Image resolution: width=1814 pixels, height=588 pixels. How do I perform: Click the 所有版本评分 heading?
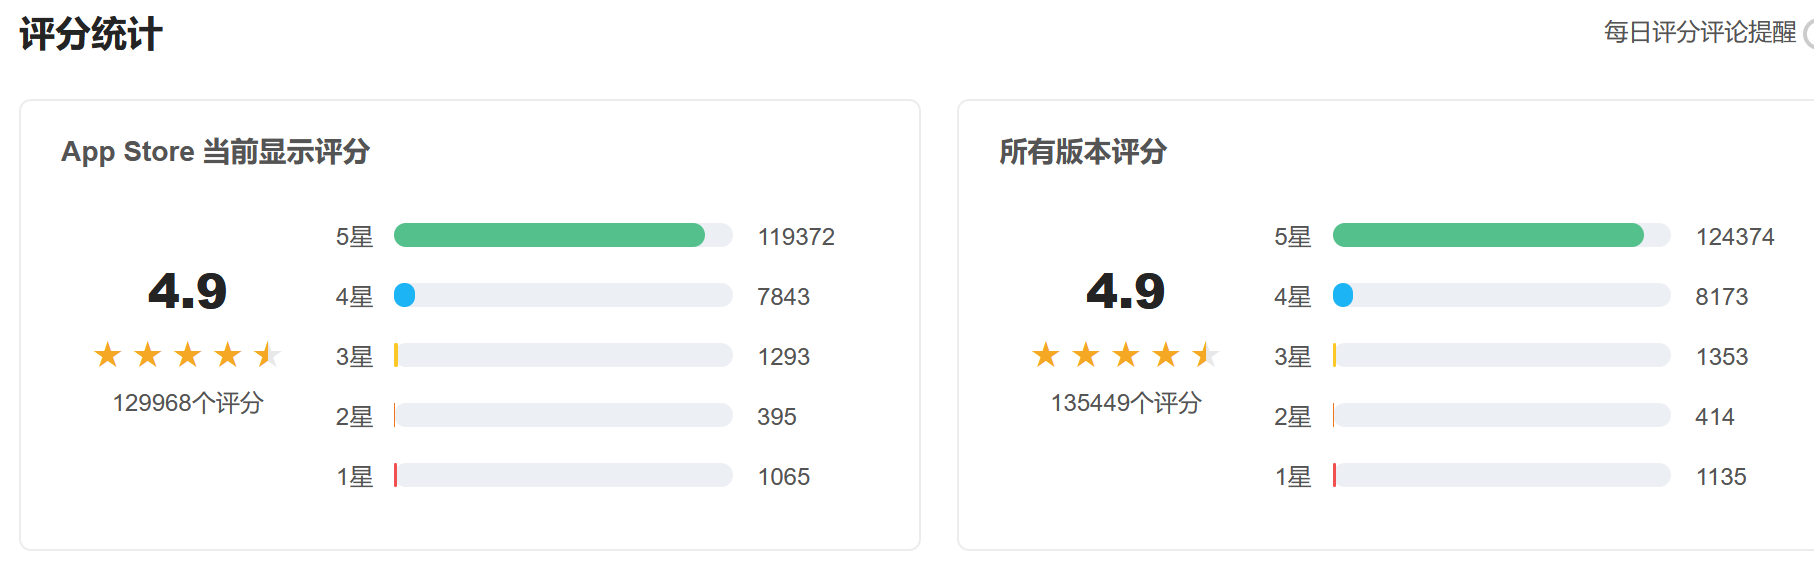click(1083, 152)
